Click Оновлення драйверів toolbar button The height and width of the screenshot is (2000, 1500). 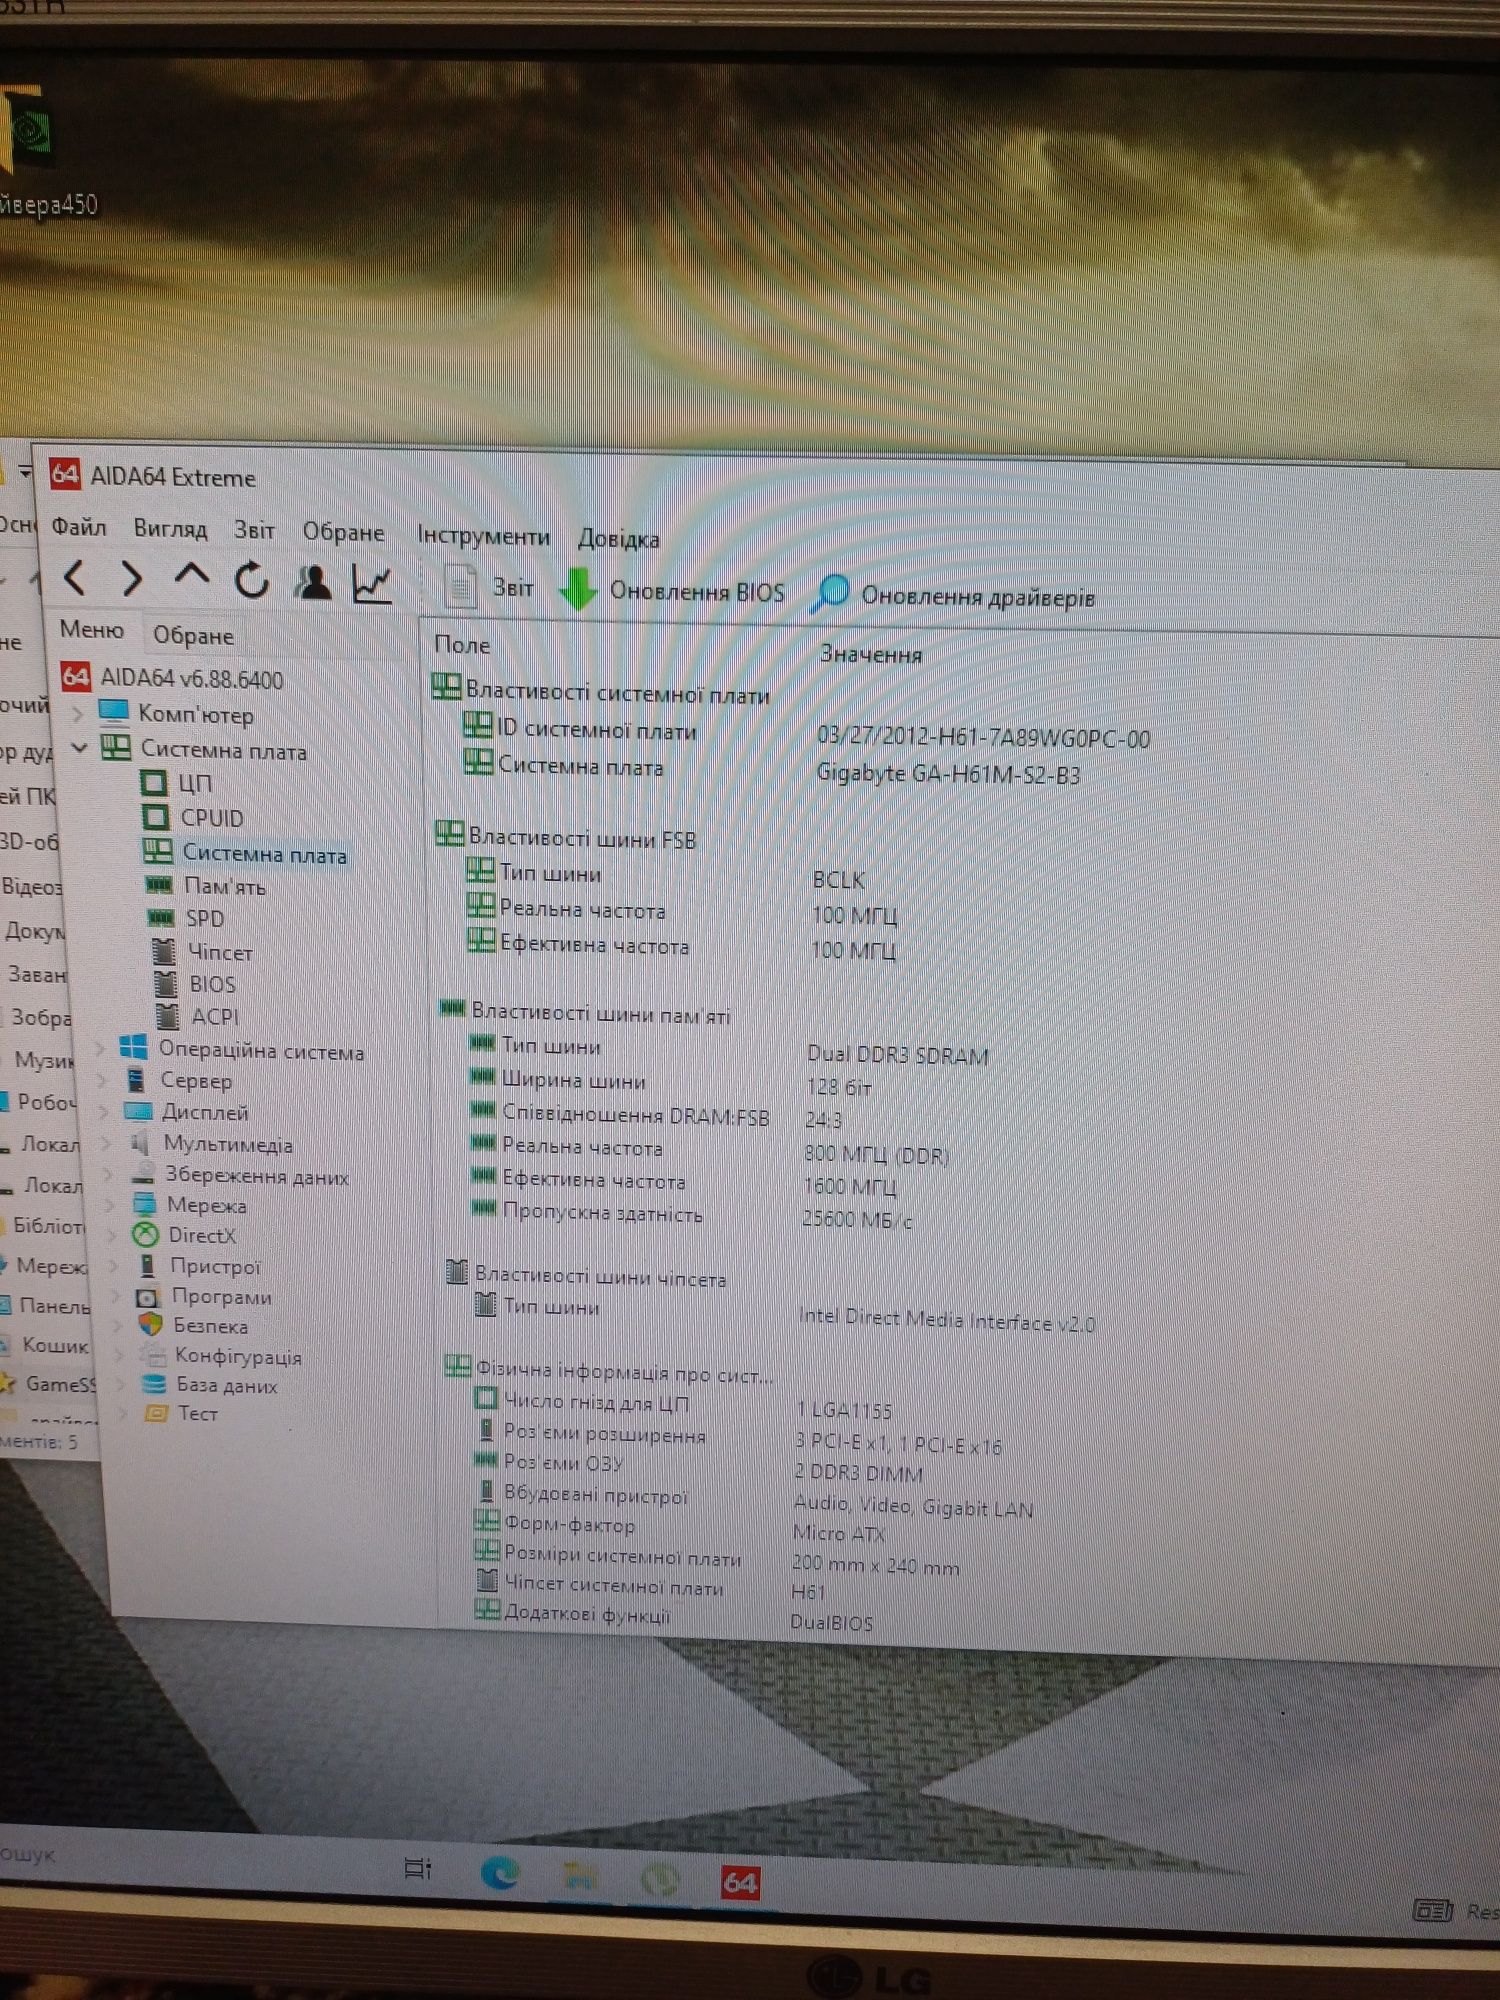954,595
